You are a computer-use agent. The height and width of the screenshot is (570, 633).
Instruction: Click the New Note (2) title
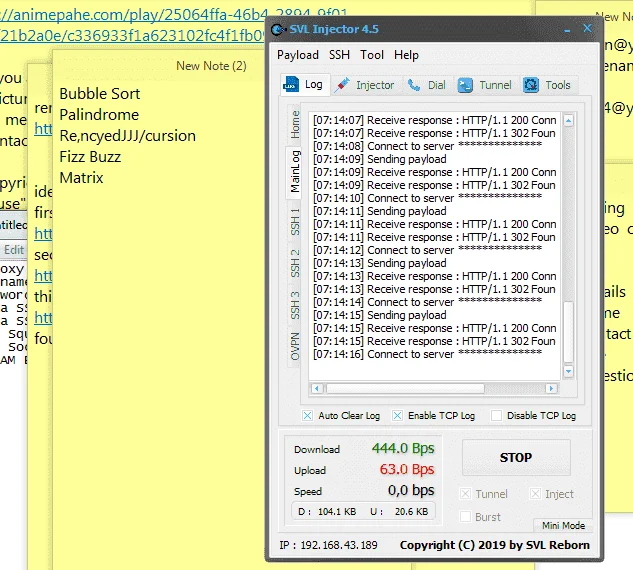[211, 66]
